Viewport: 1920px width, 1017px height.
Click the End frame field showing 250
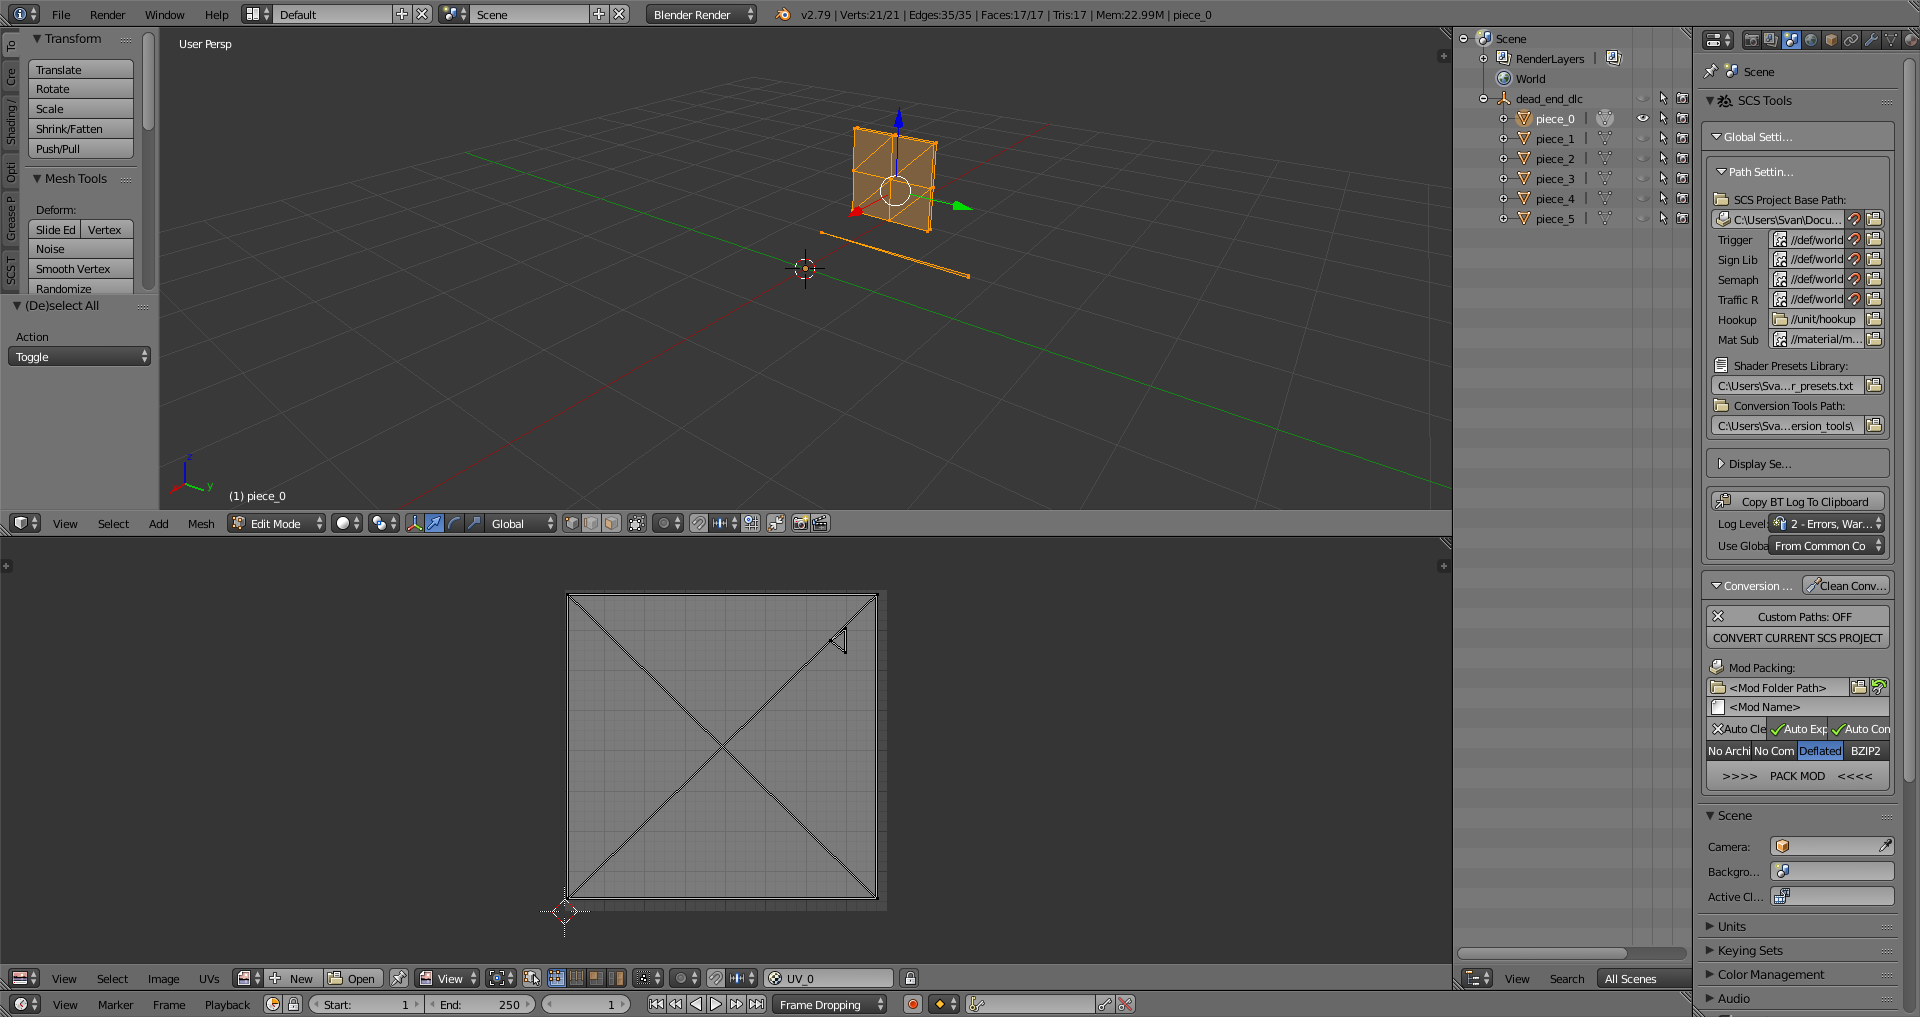(480, 1004)
